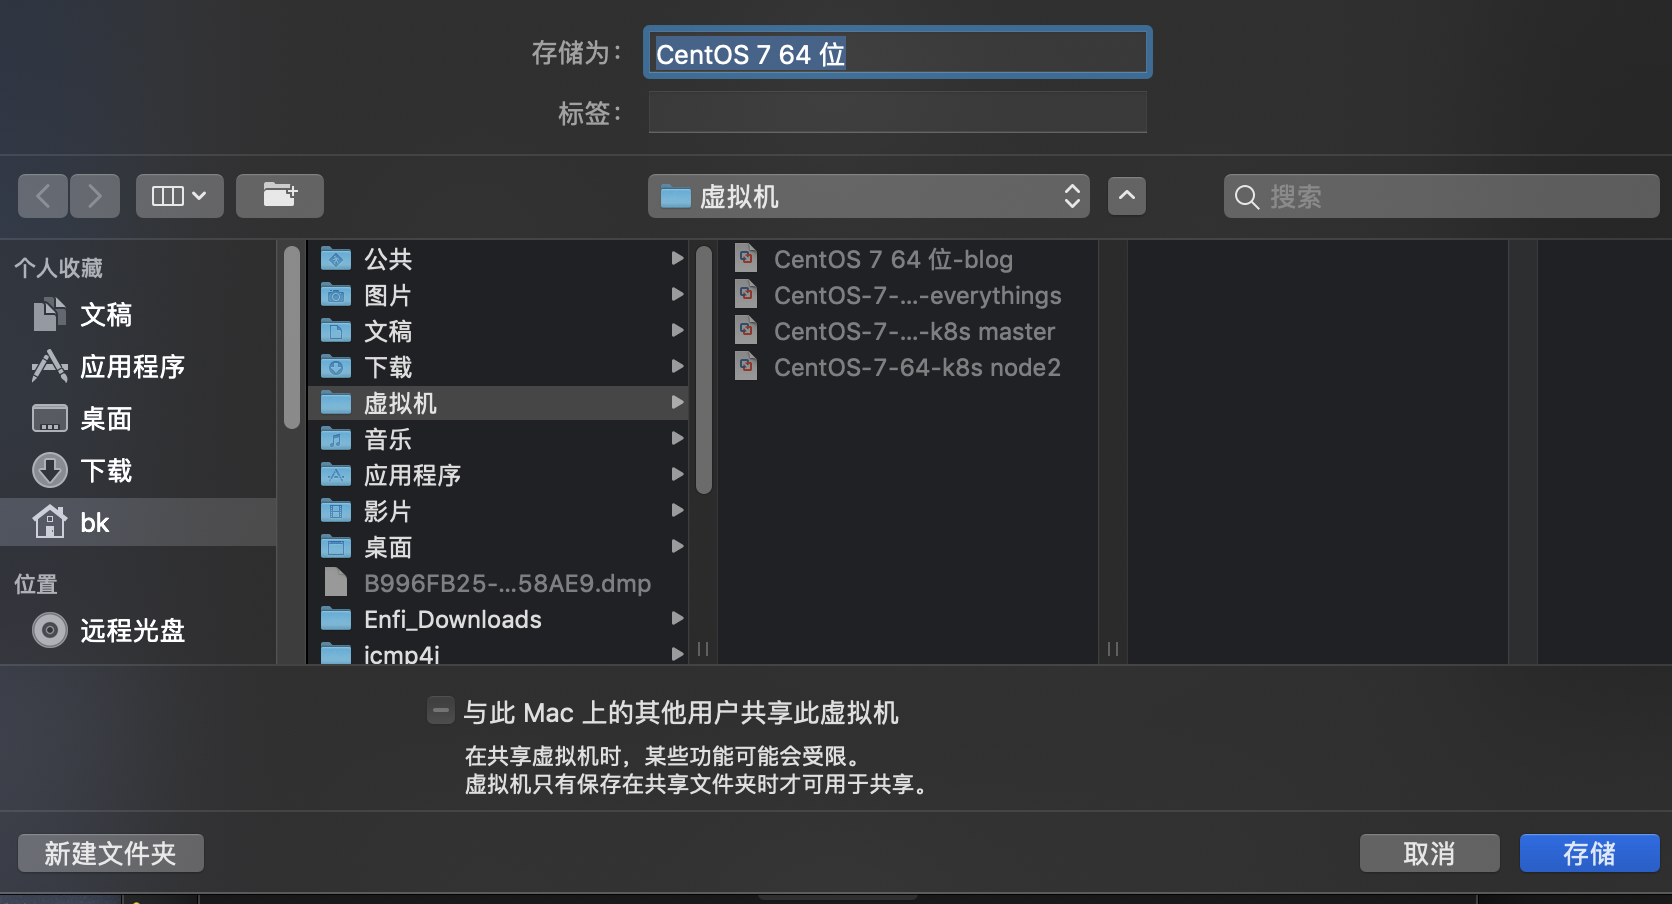
Task: Click the first column scrollbar
Action: [704, 370]
